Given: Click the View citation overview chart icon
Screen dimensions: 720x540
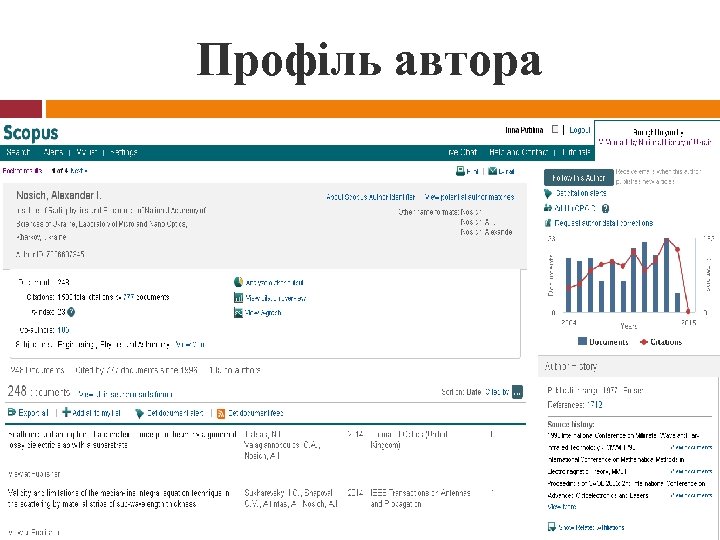Looking at the screenshot, I should coord(238,298).
